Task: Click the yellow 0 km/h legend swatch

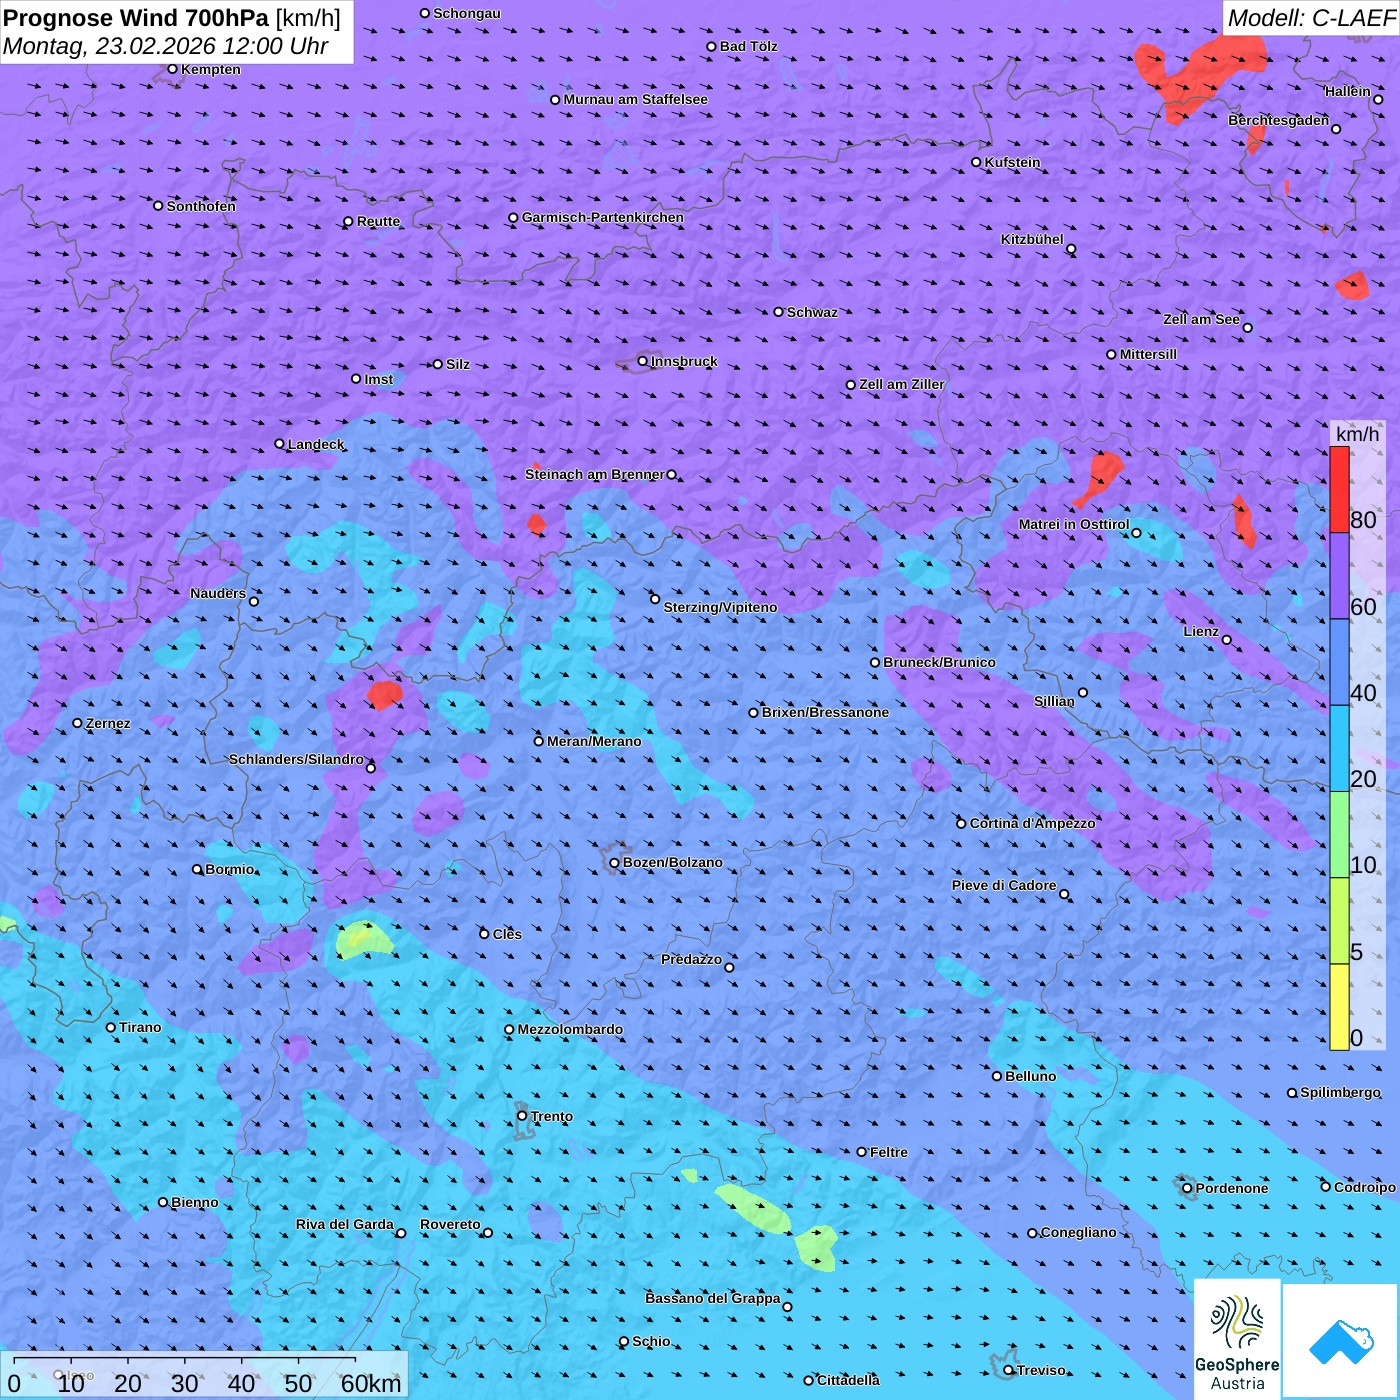Action: click(1339, 1007)
